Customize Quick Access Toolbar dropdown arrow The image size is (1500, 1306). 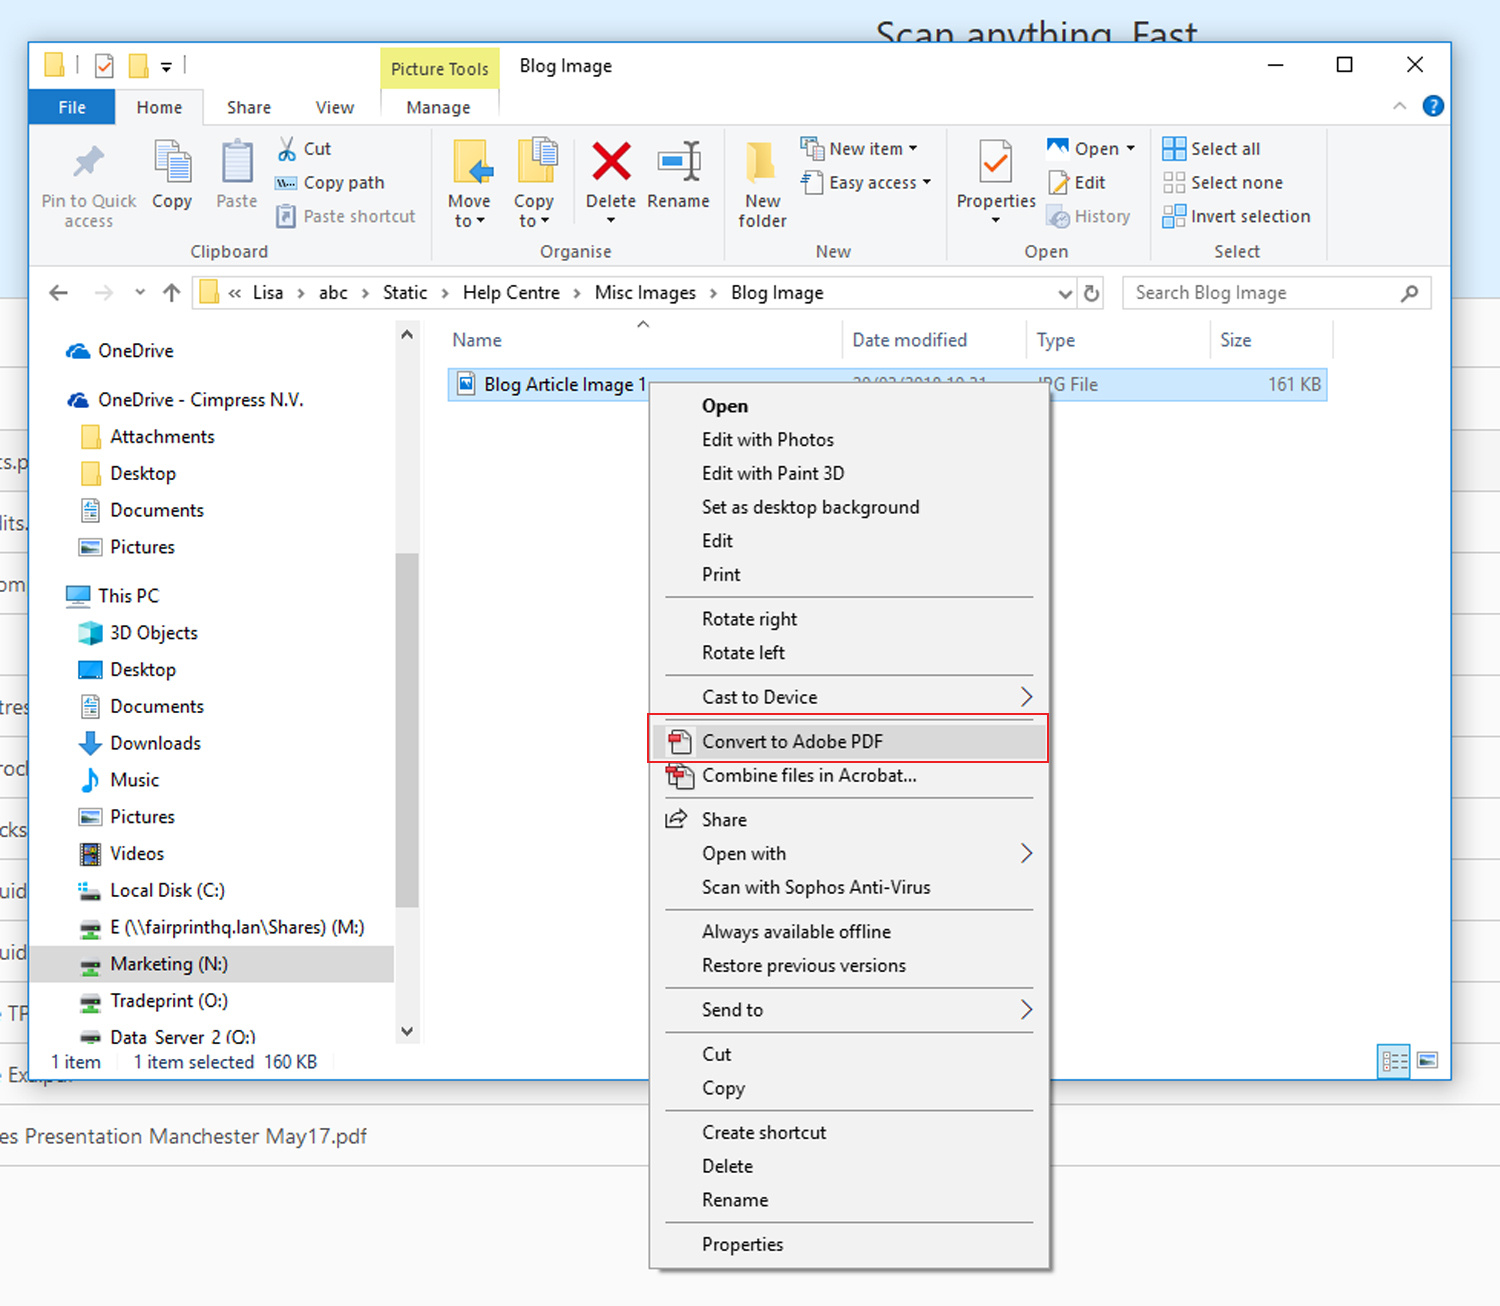[166, 67]
